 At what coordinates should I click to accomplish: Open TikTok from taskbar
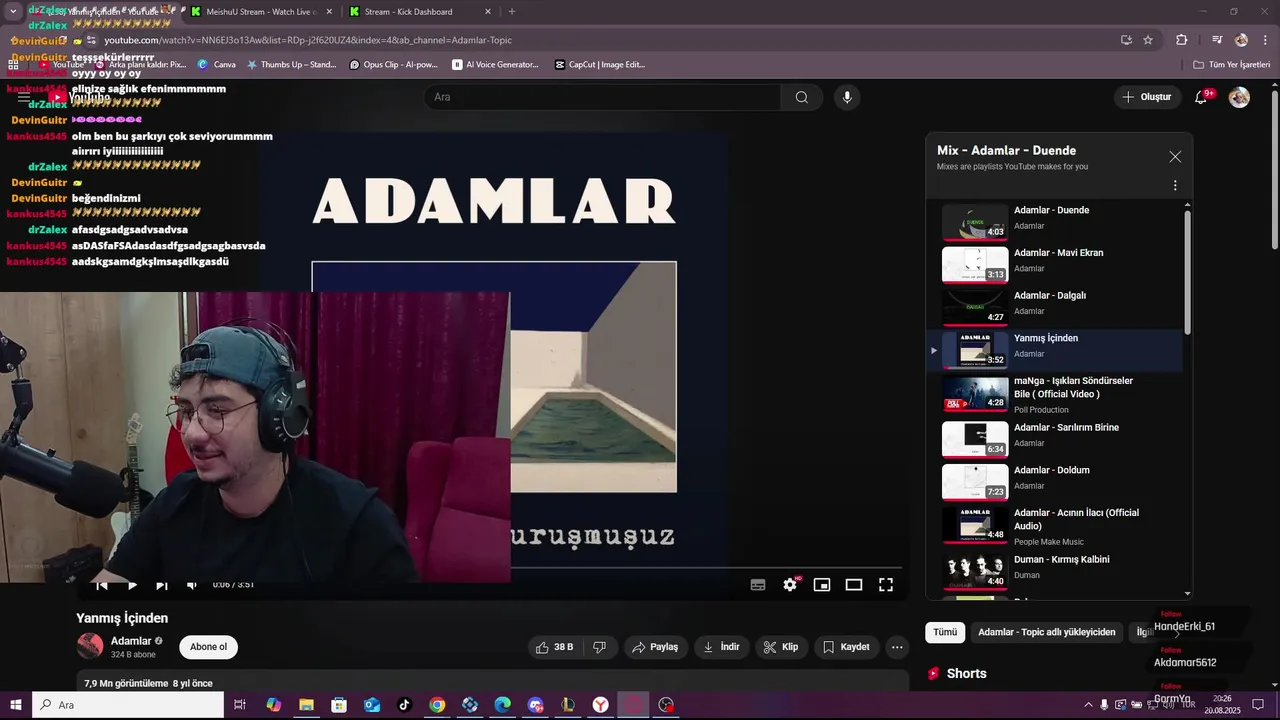tap(404, 705)
